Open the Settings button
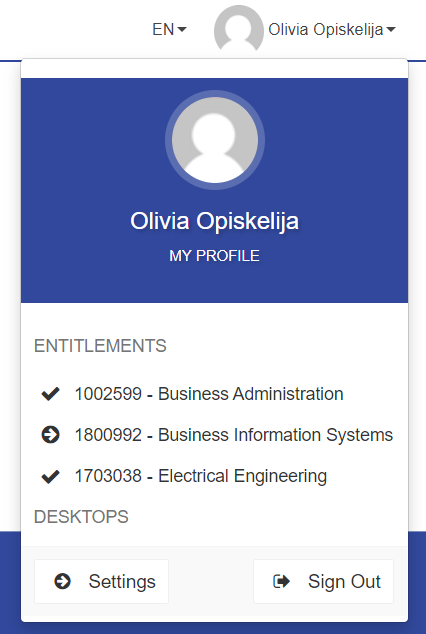 [x=101, y=581]
